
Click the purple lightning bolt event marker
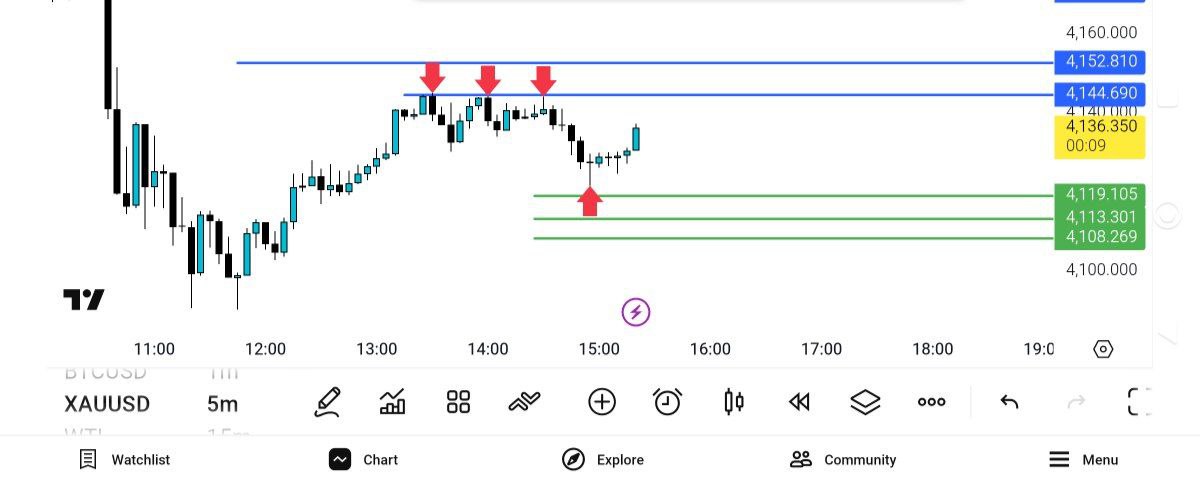(636, 312)
